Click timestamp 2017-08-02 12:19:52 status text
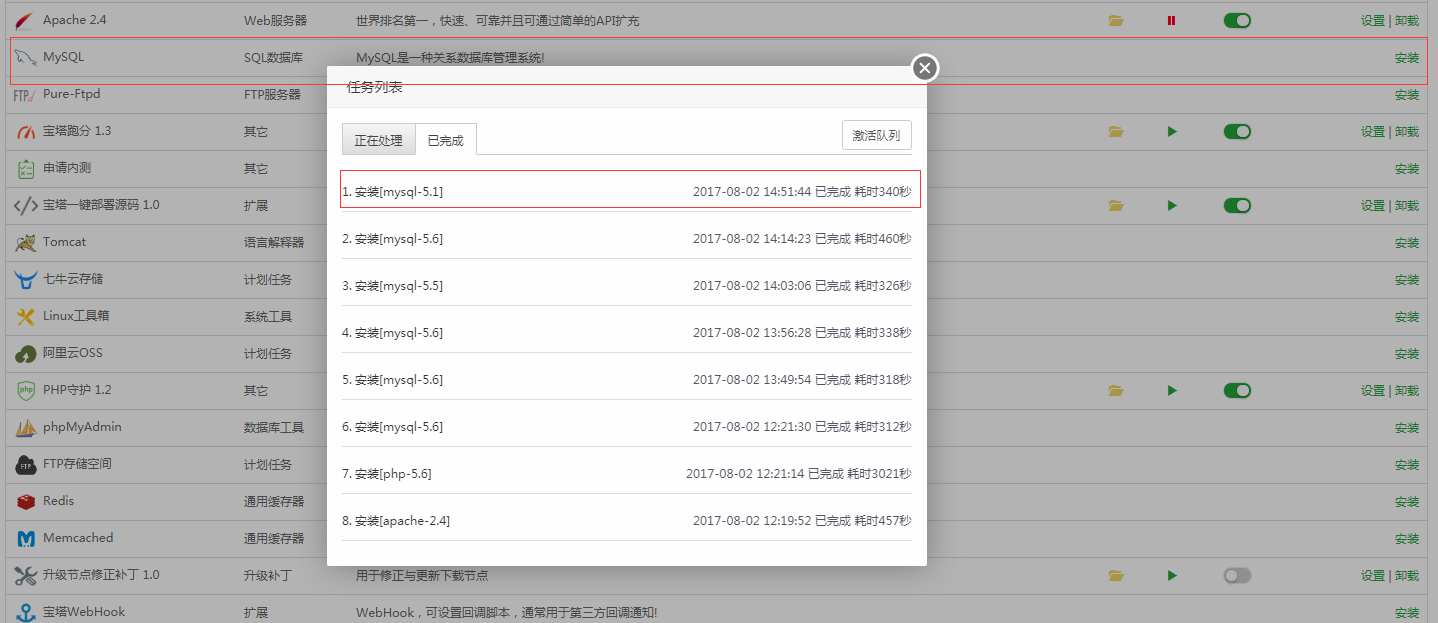1438x623 pixels. [802, 521]
